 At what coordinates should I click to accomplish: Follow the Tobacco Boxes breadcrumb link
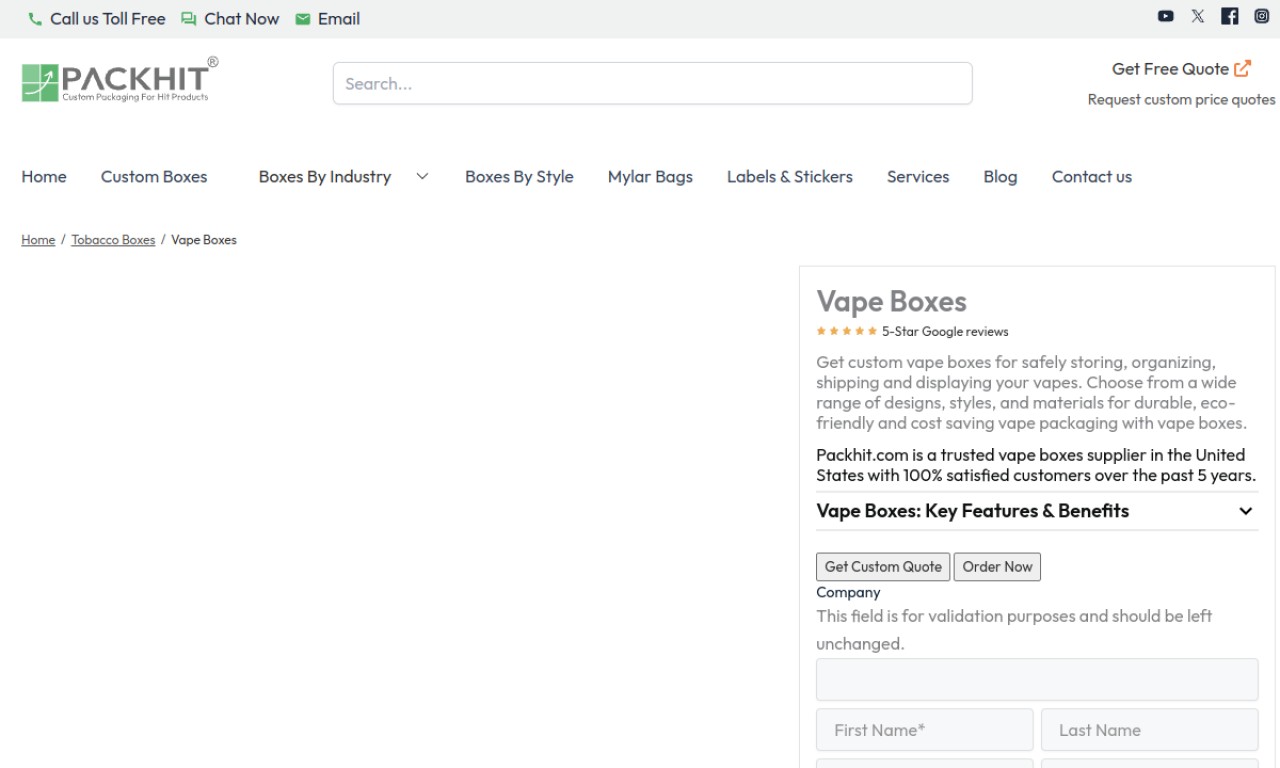(x=113, y=240)
